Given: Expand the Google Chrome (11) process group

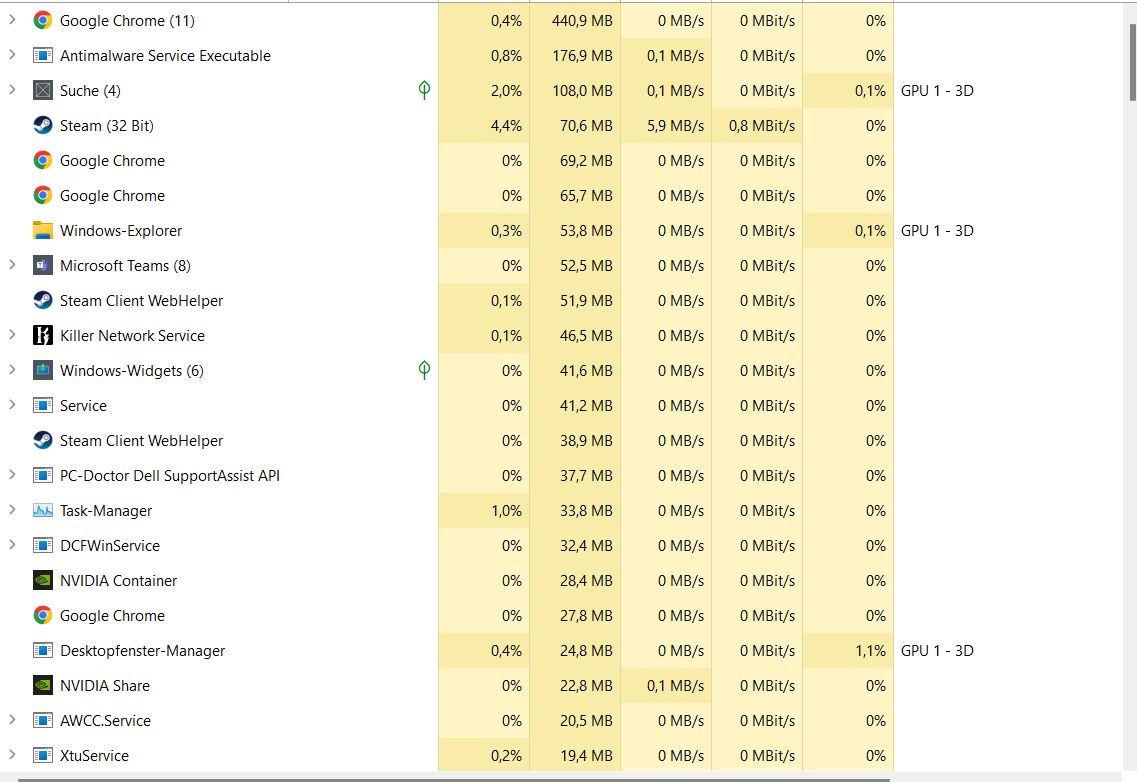Looking at the screenshot, I should point(12,20).
